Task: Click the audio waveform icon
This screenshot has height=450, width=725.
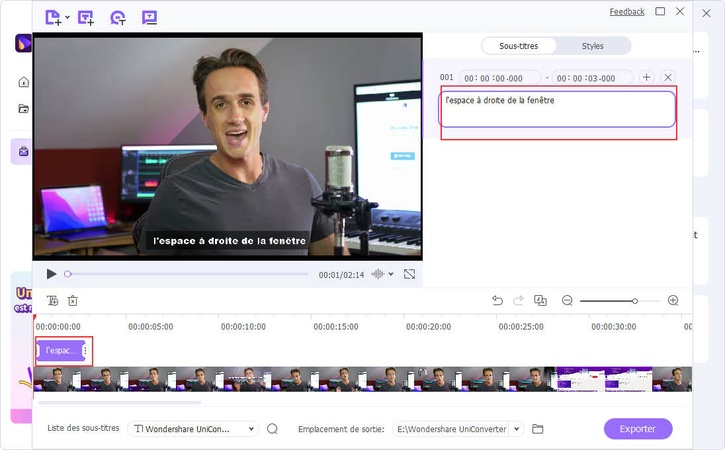Action: pyautogui.click(x=378, y=274)
